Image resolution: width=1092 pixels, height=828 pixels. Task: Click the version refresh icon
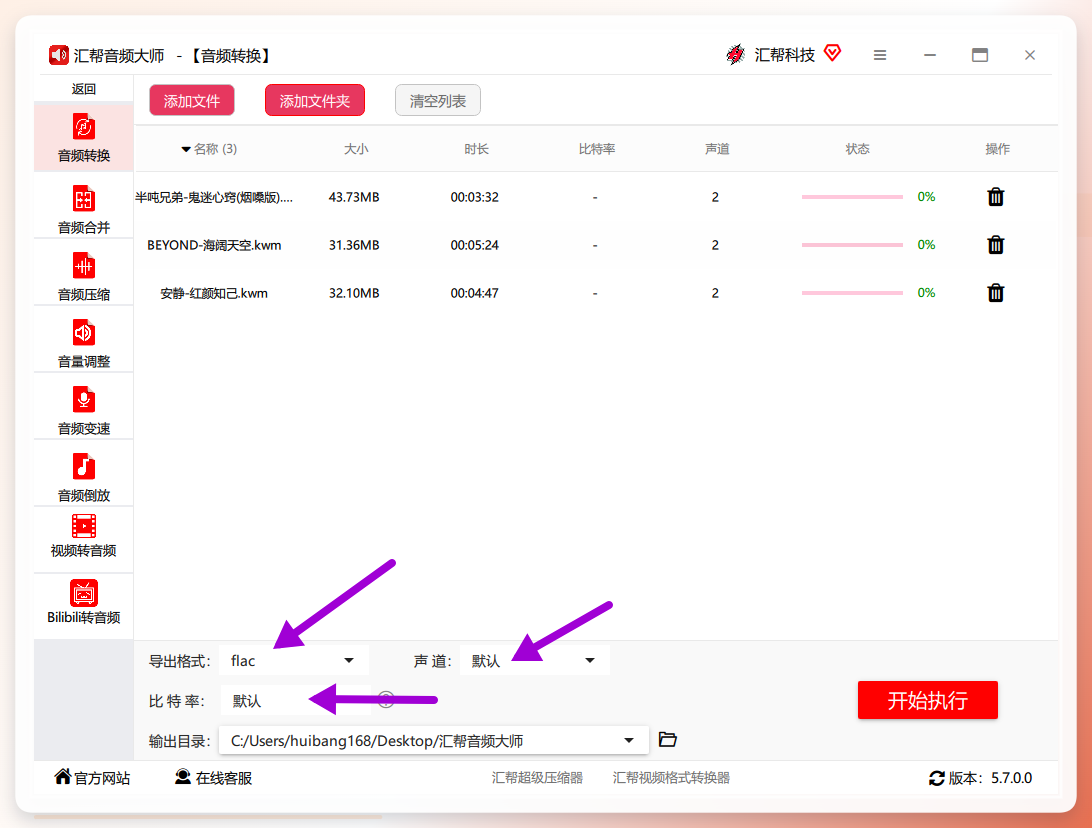coord(937,779)
